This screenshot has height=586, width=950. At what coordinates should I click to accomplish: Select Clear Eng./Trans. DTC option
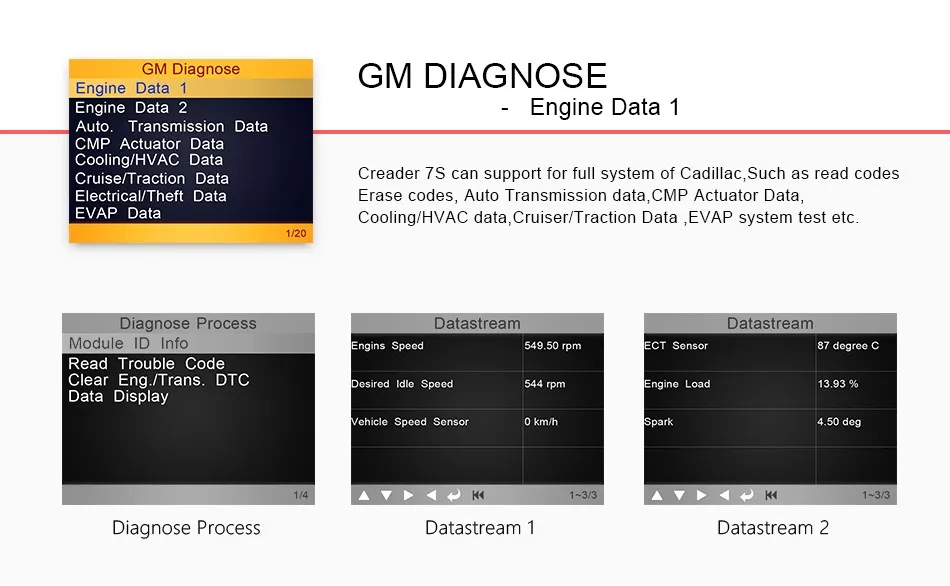click(x=159, y=380)
